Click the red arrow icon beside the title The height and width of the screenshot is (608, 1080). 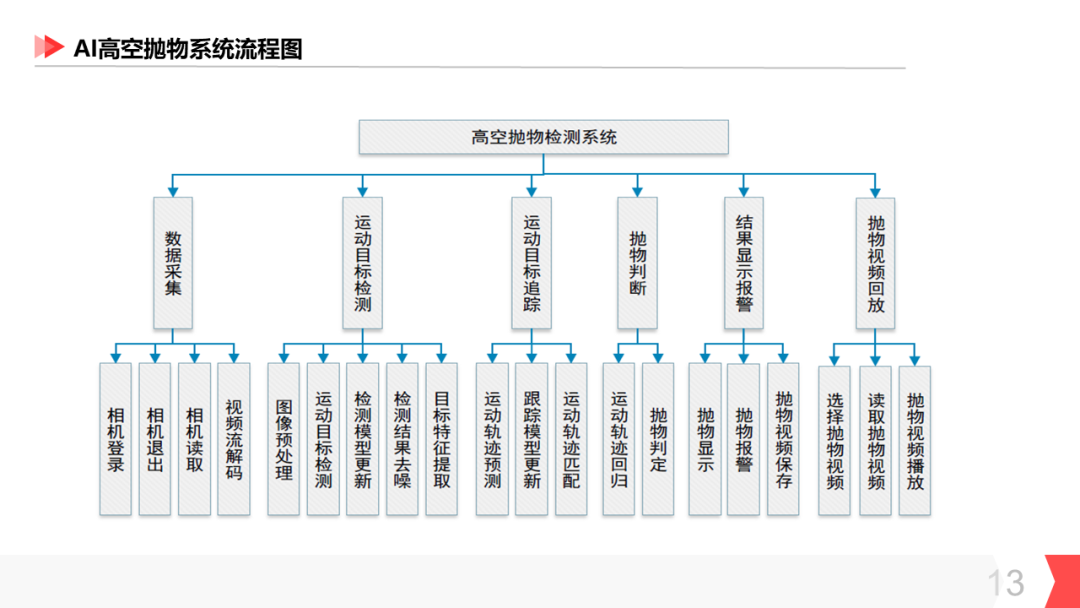[x=50, y=44]
